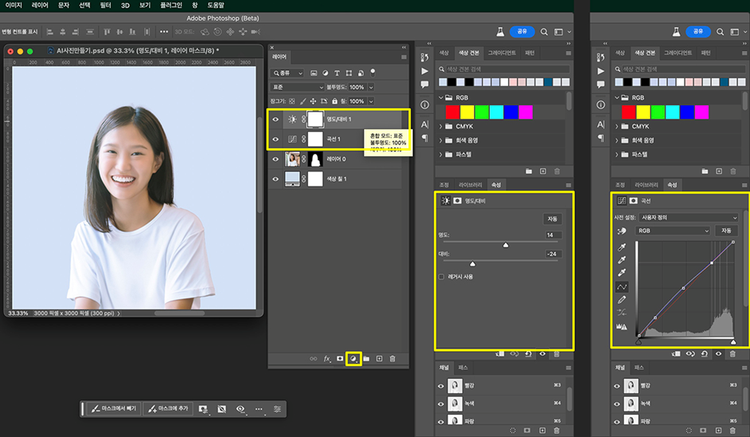
Task: Toggle visibility of 색상 칠 1 layer
Action: (277, 178)
